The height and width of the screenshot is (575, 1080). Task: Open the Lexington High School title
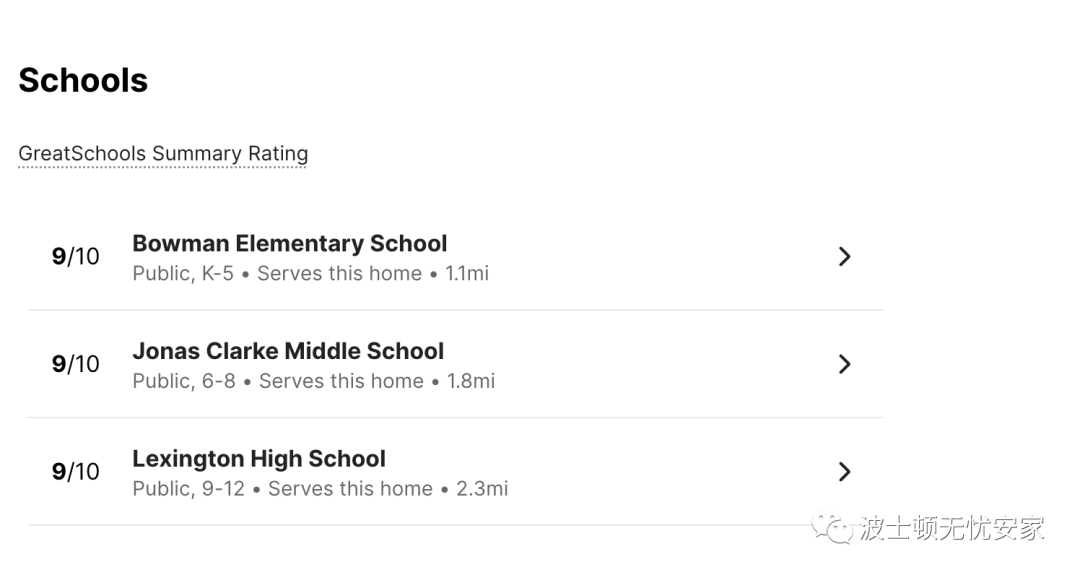point(259,459)
